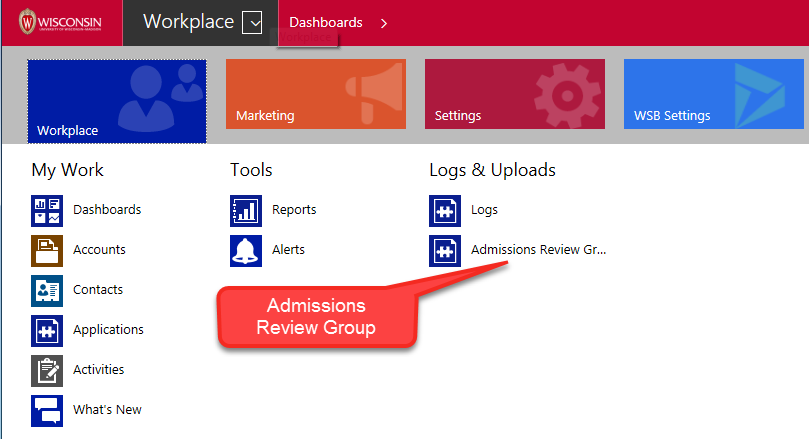
Task: Click the Admissions Review Group icon
Action: 445,250
